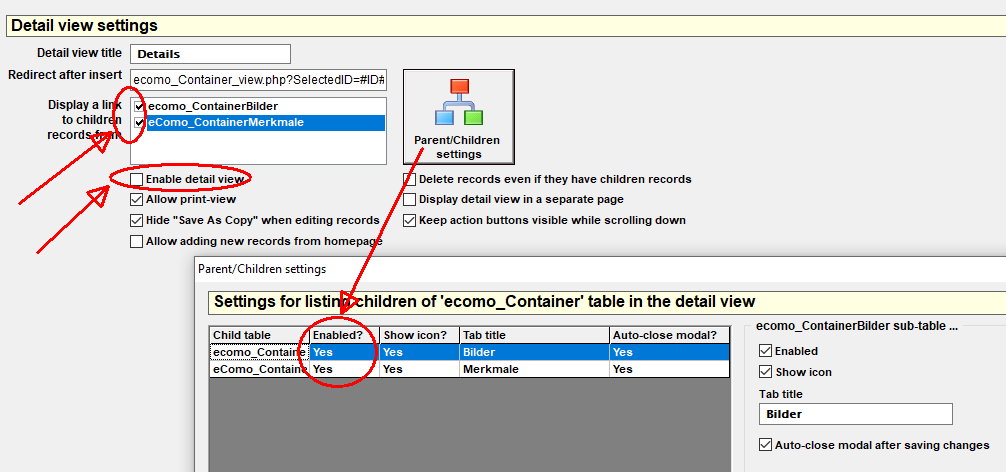Click Show icon? Yes cell in Merkmale row
Image resolution: width=1006 pixels, height=472 pixels.
click(419, 369)
